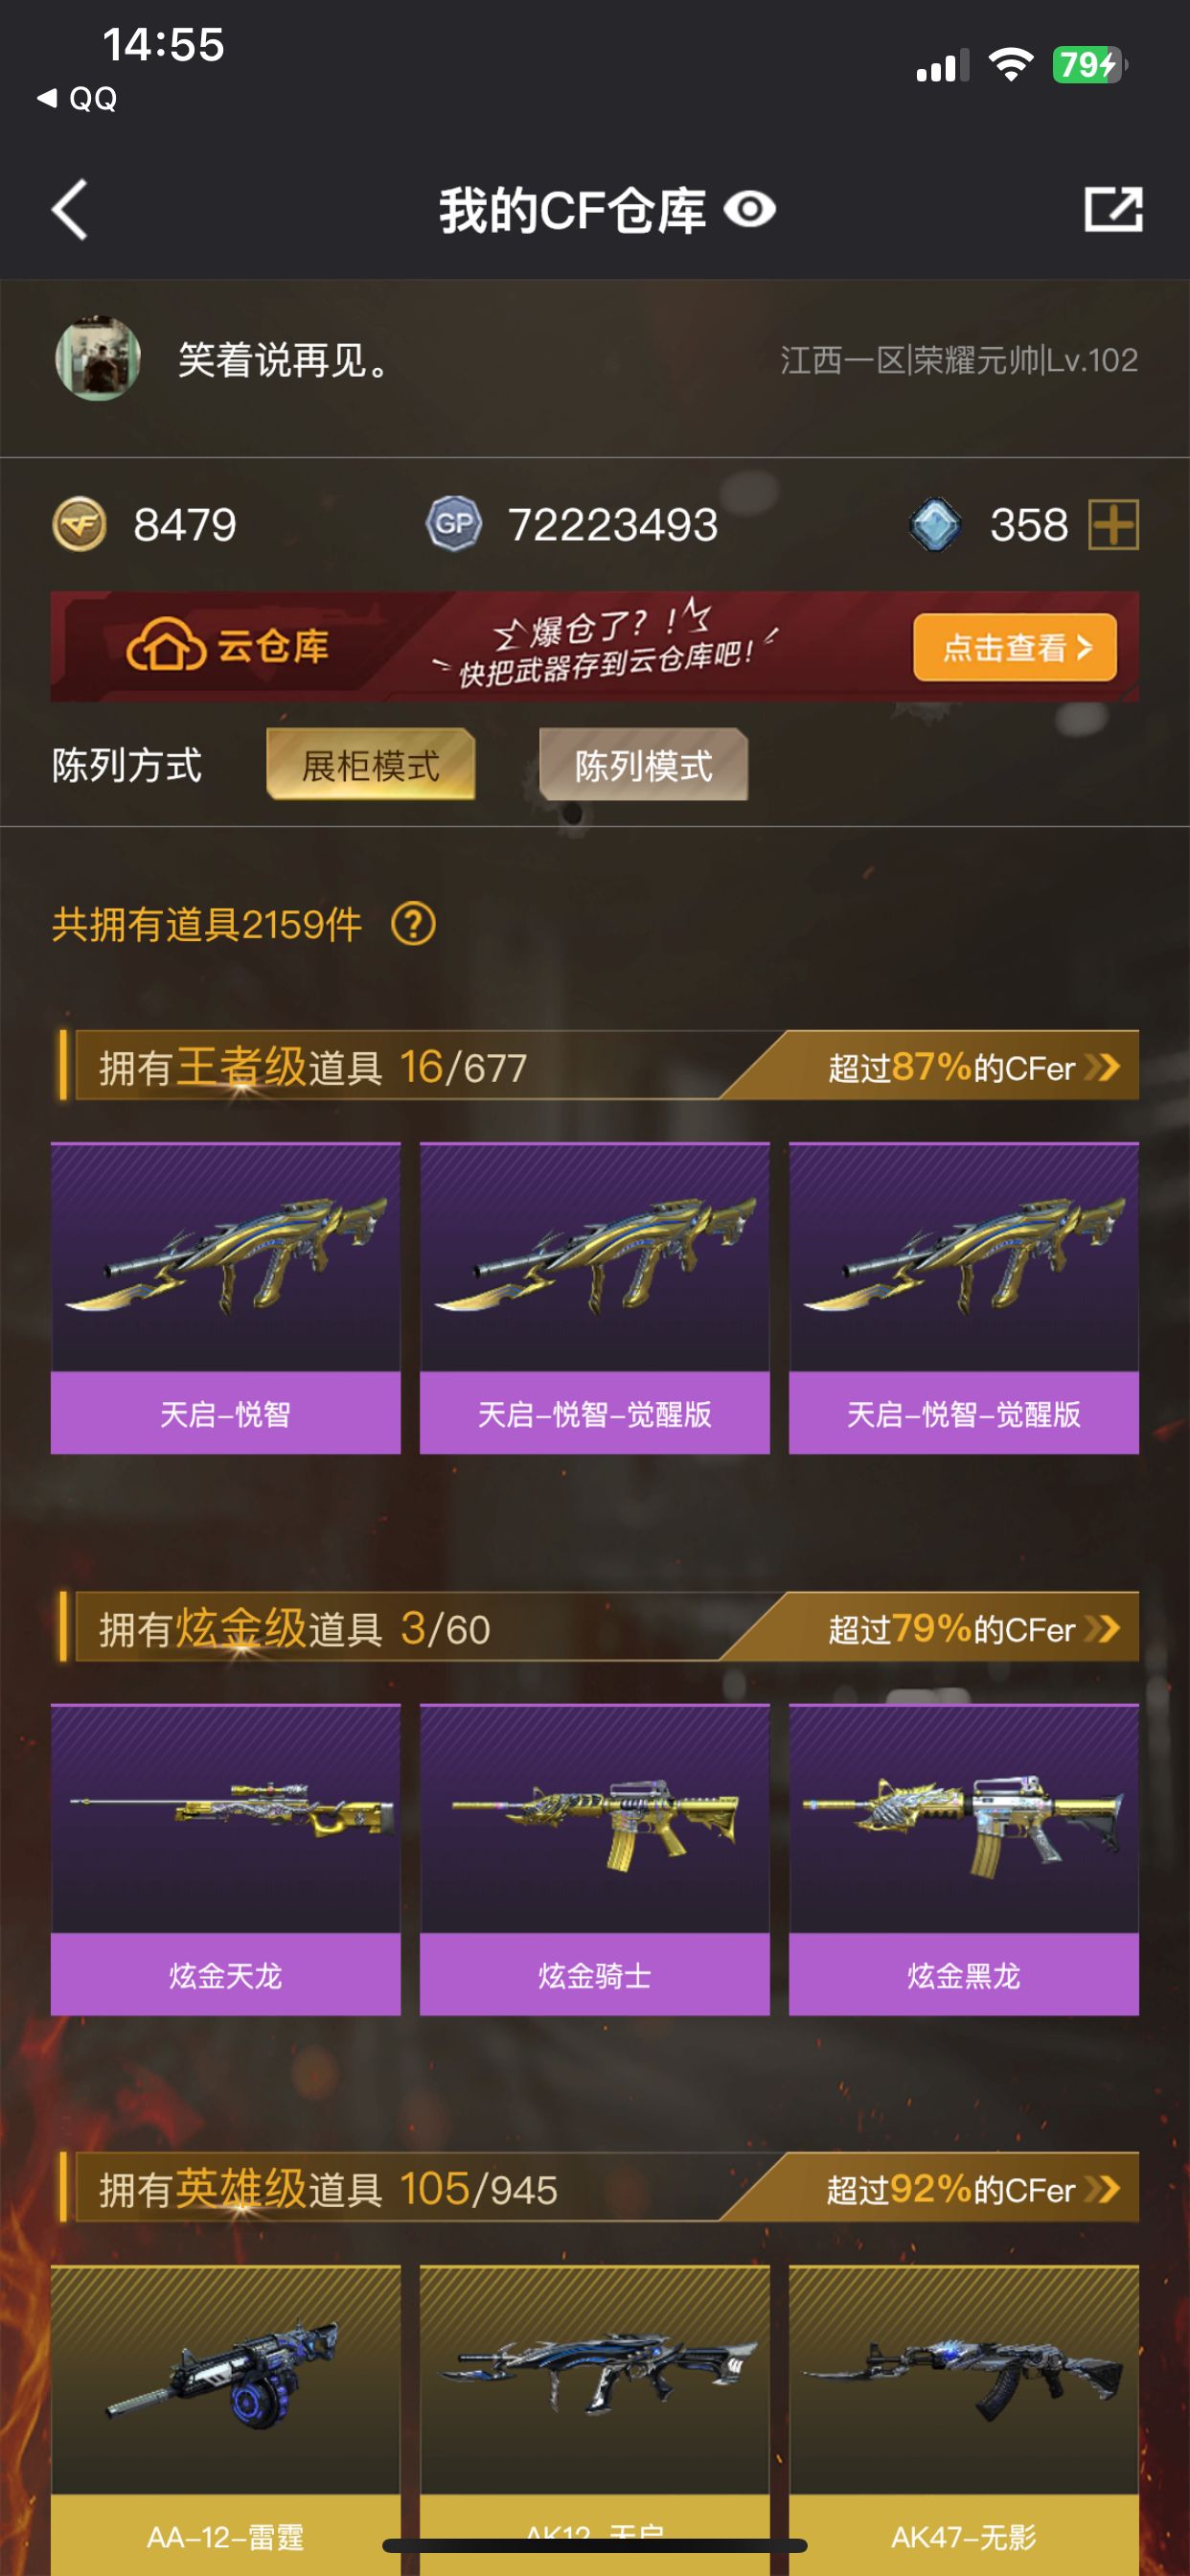The height and width of the screenshot is (2576, 1190).
Task: Tap the cloud warehouse 云仓库 icon
Action: click(x=165, y=646)
